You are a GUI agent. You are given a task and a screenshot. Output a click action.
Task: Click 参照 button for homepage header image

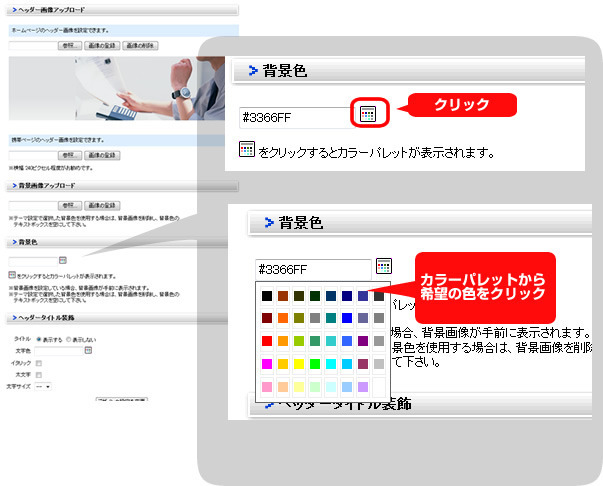click(x=69, y=45)
